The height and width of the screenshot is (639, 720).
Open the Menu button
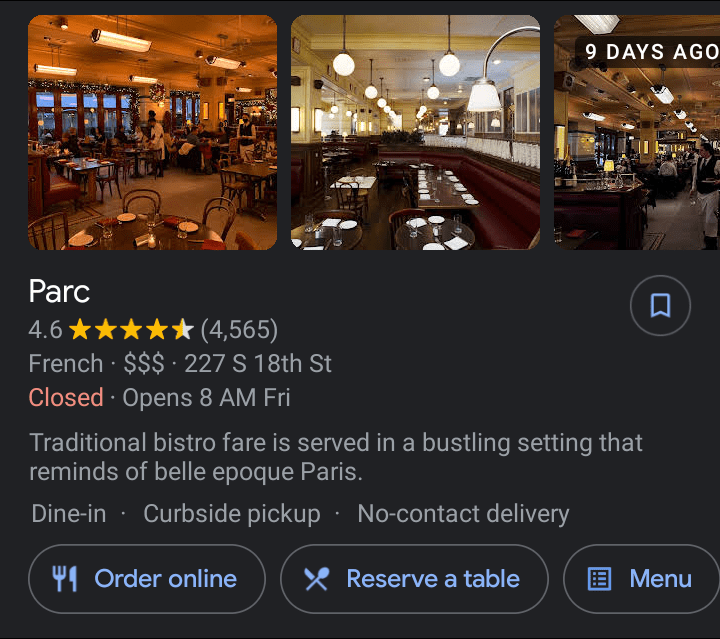[641, 579]
